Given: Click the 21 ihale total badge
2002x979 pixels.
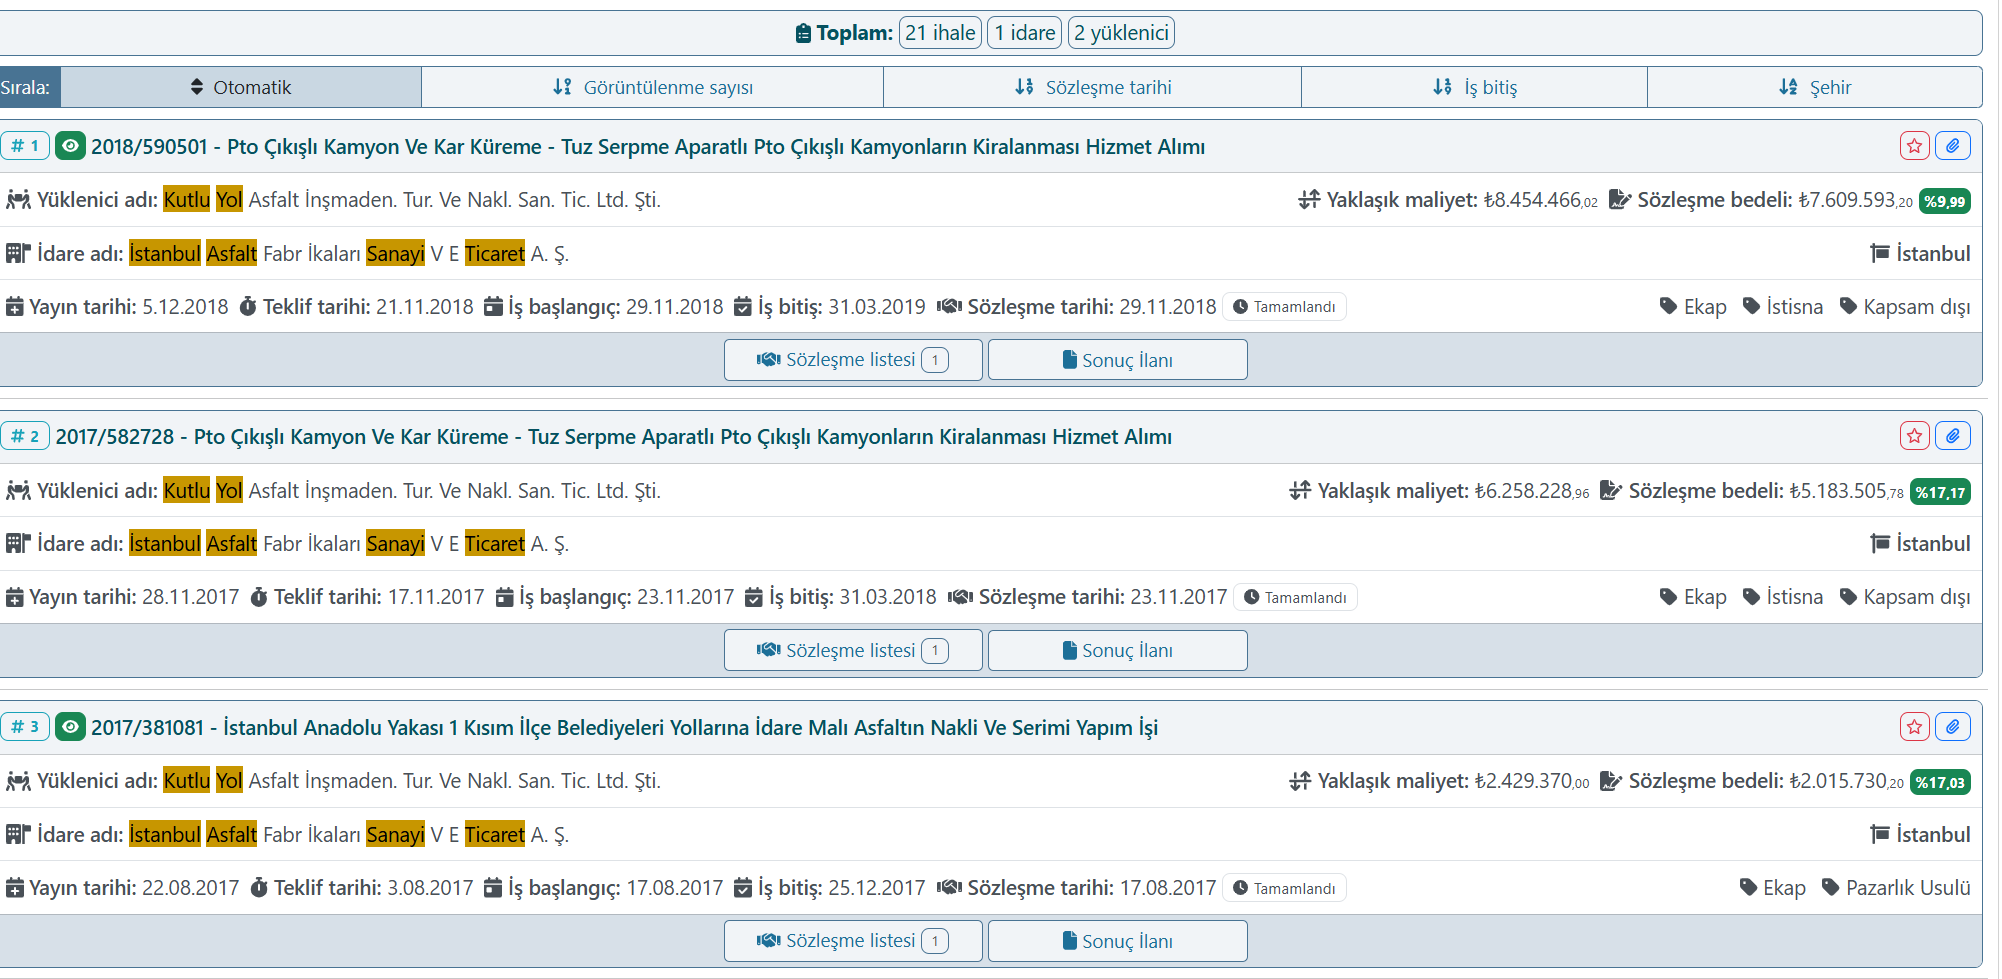Looking at the screenshot, I should [940, 33].
